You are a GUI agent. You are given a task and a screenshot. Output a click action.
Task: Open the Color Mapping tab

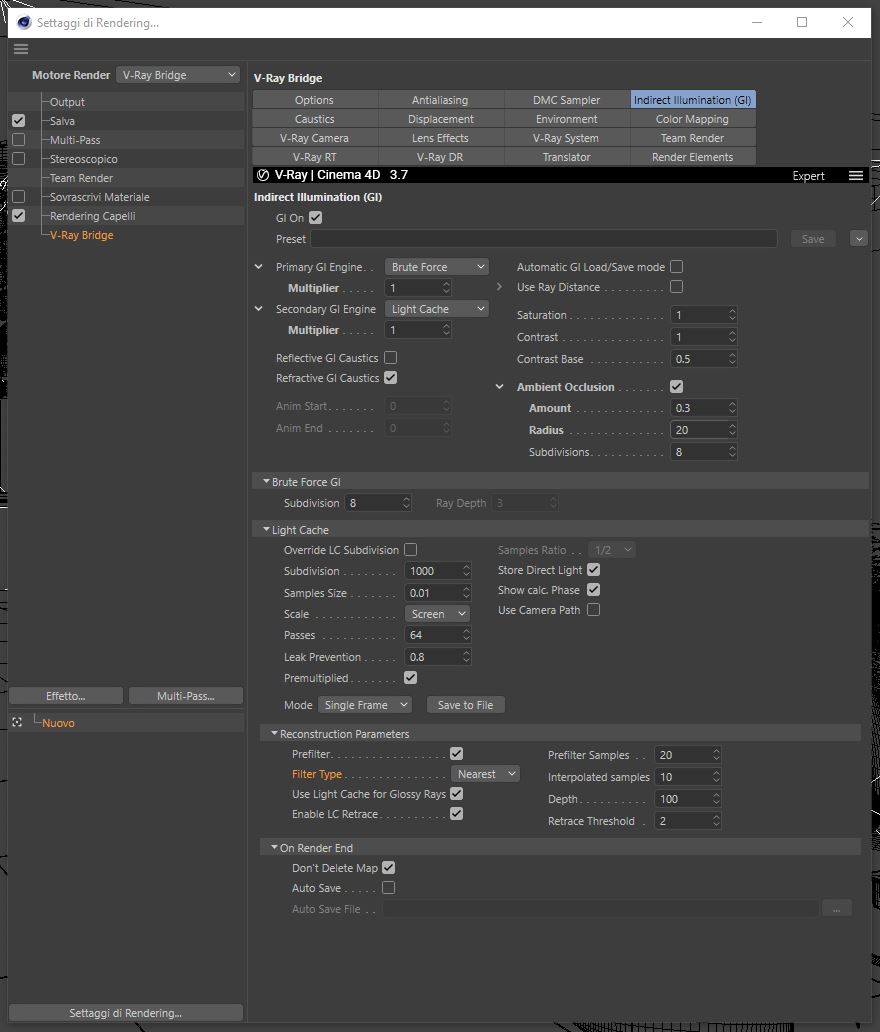(692, 119)
